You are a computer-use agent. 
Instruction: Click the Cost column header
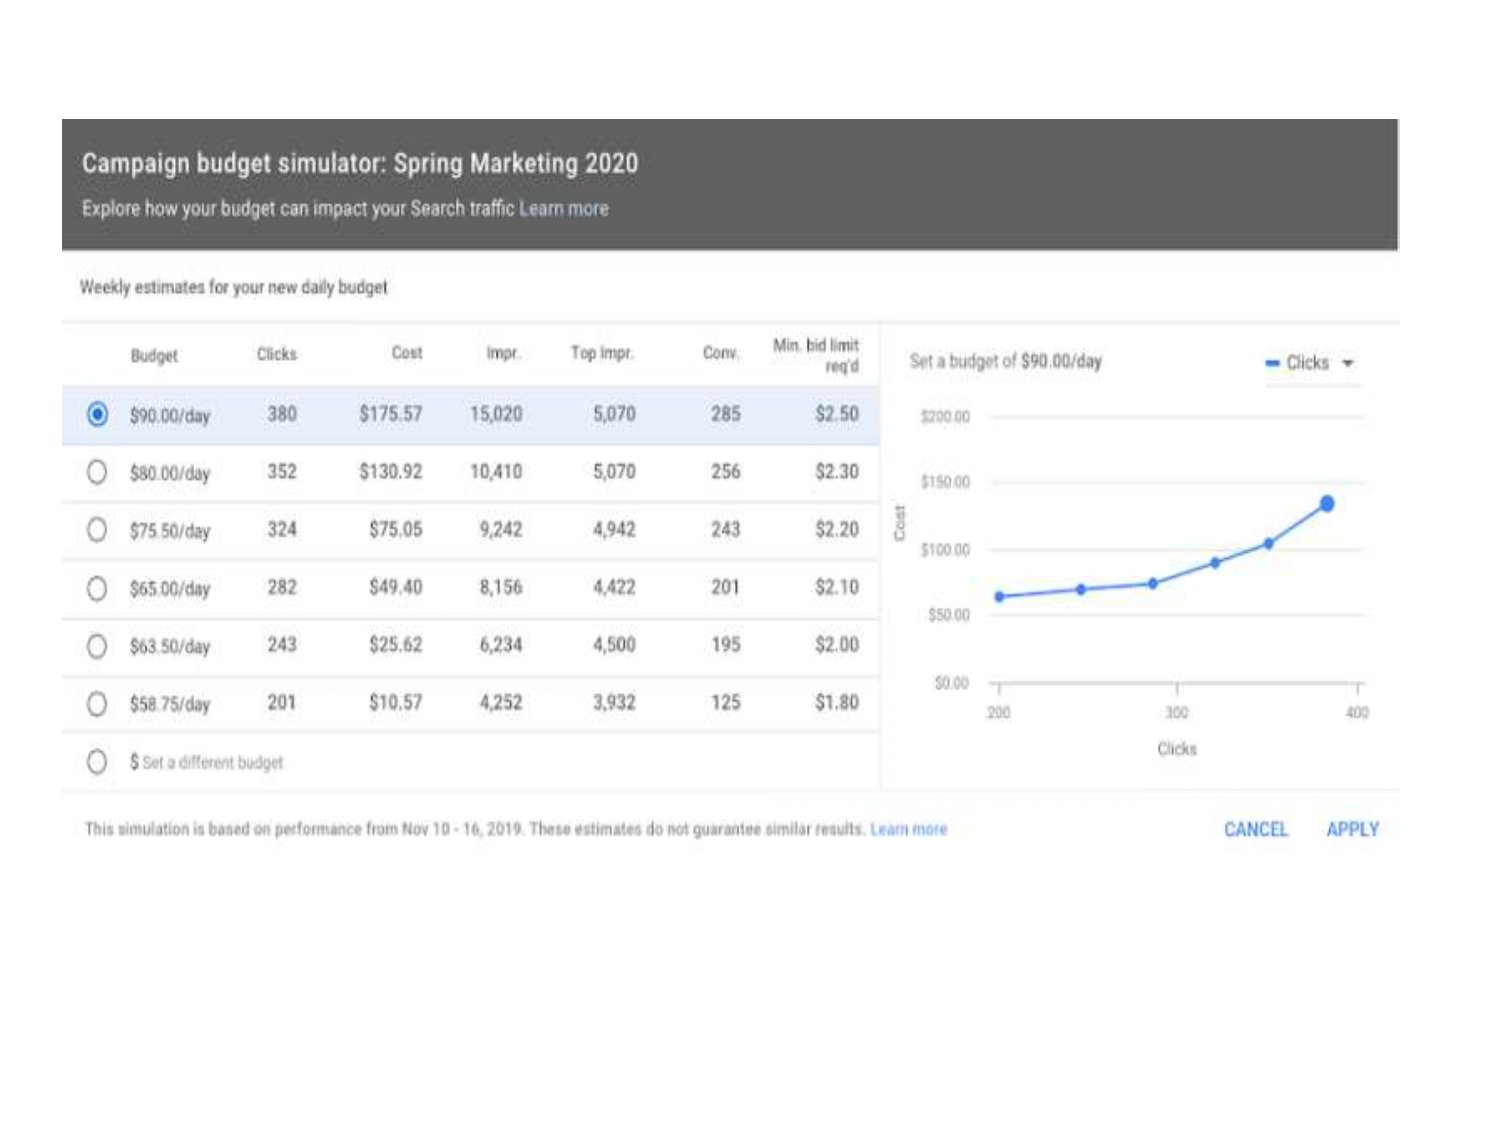point(406,353)
